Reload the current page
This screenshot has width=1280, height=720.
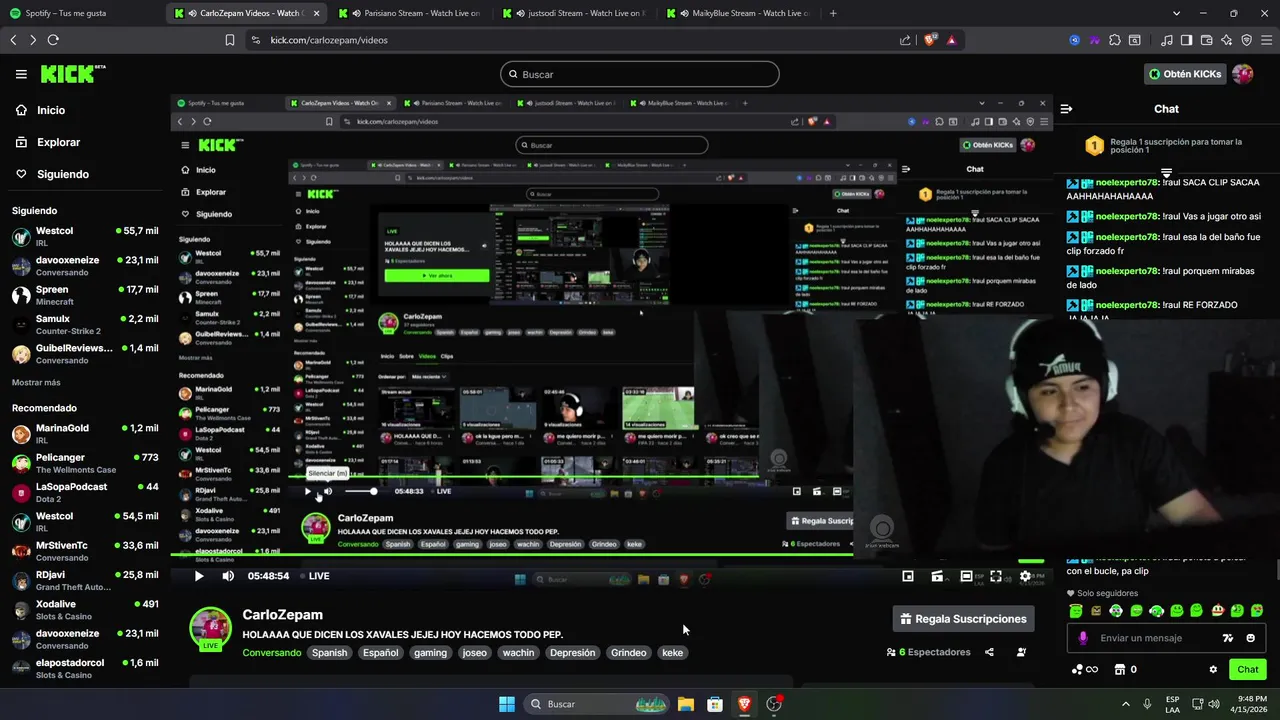pyautogui.click(x=53, y=40)
